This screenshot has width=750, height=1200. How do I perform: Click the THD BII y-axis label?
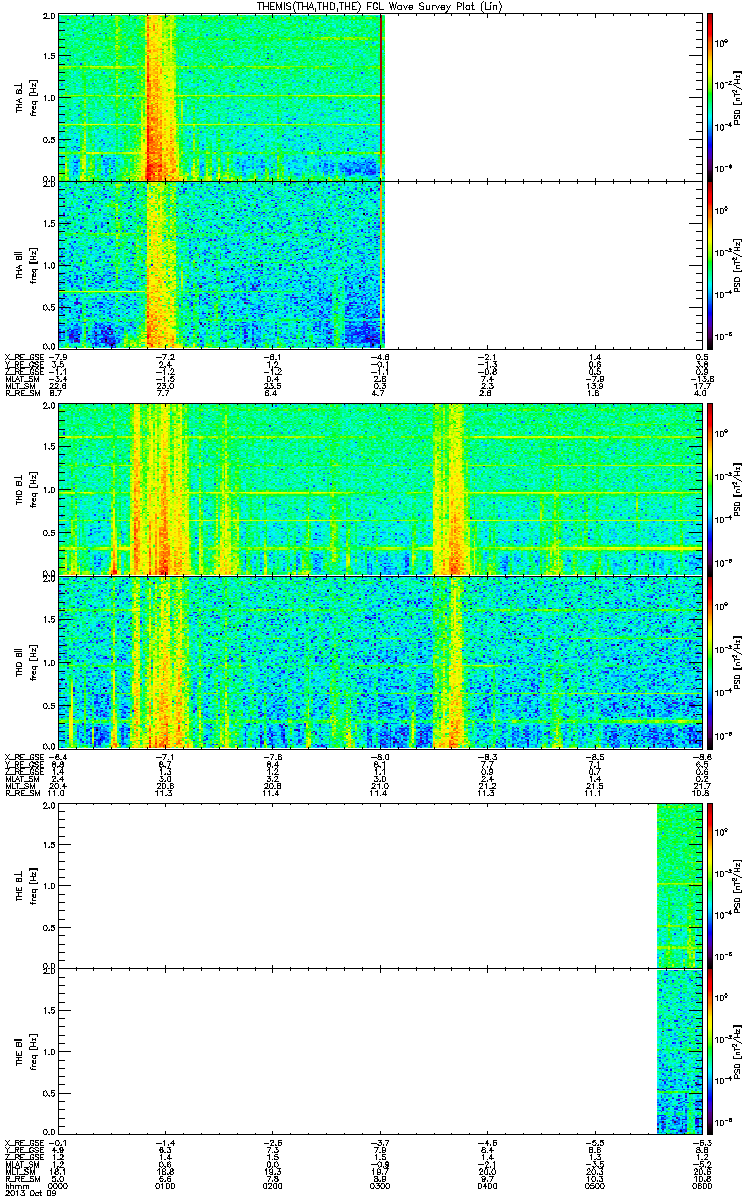pos(25,661)
